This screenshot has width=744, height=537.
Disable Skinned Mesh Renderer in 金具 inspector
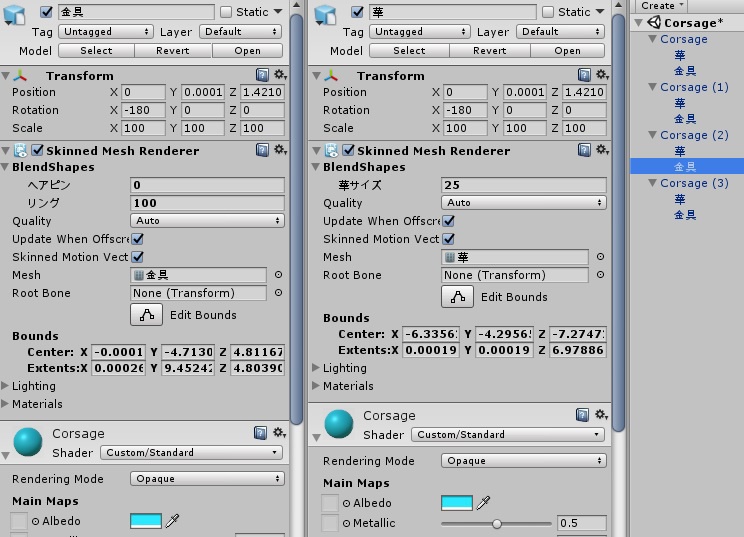37,150
